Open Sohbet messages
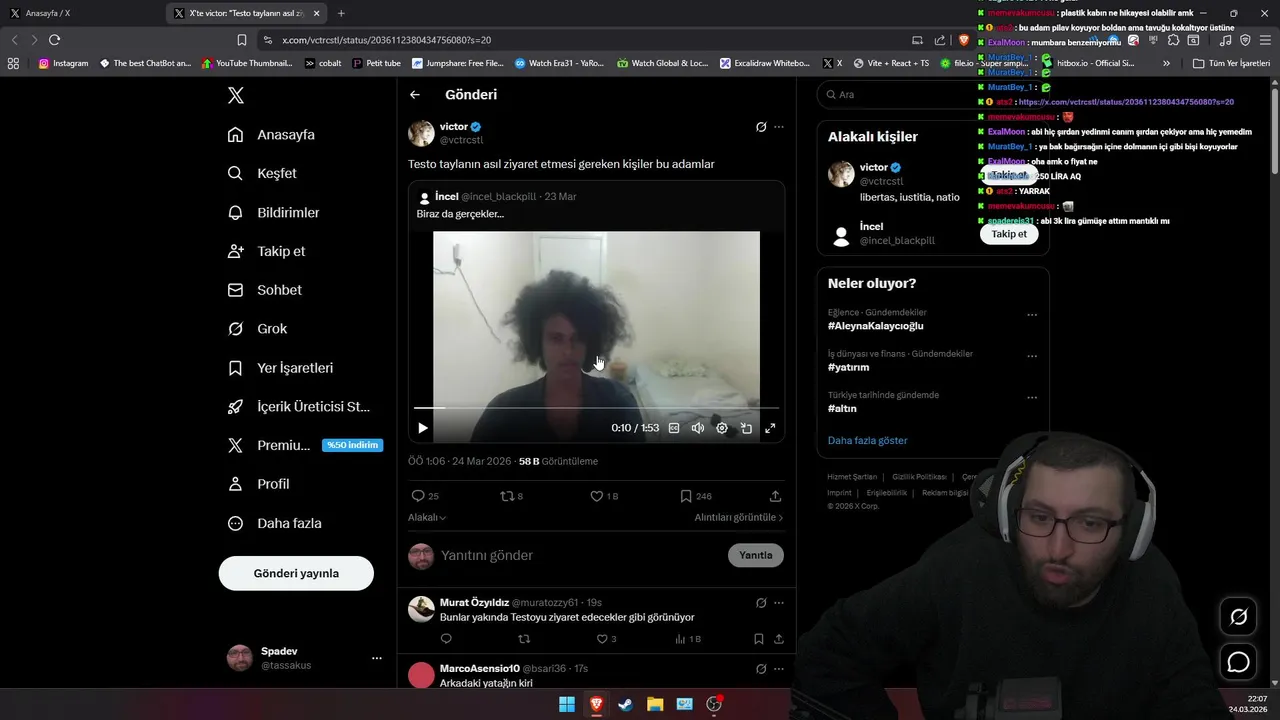1280x720 pixels. point(264,290)
